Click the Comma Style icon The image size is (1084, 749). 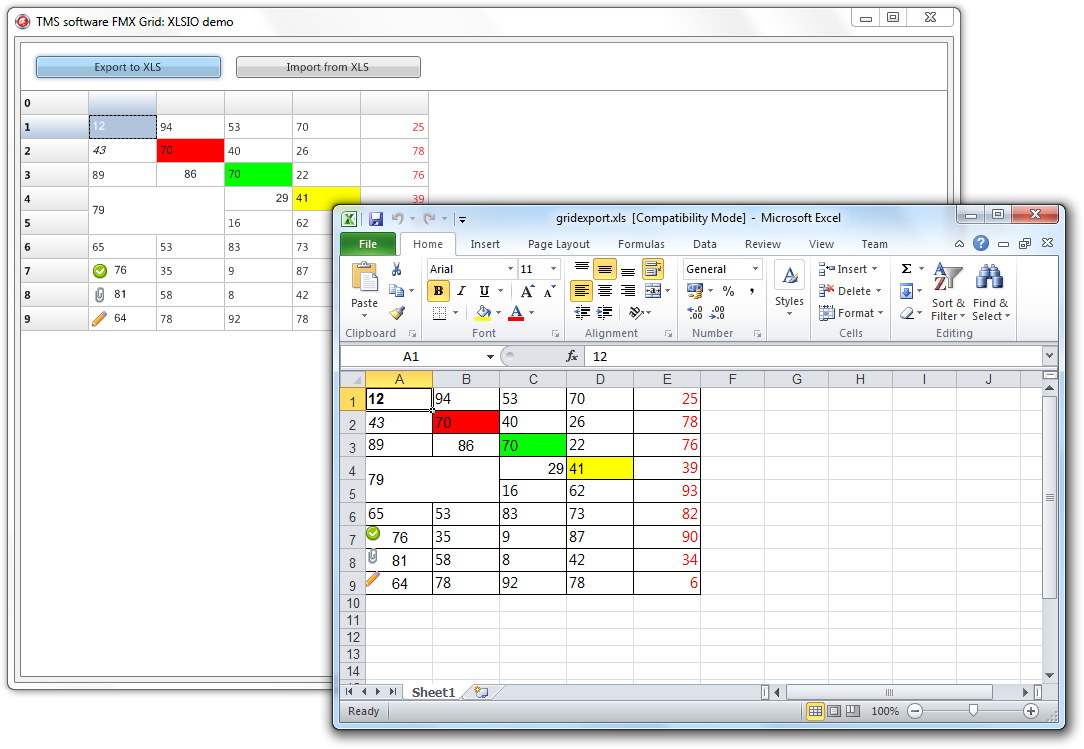pyautogui.click(x=751, y=291)
